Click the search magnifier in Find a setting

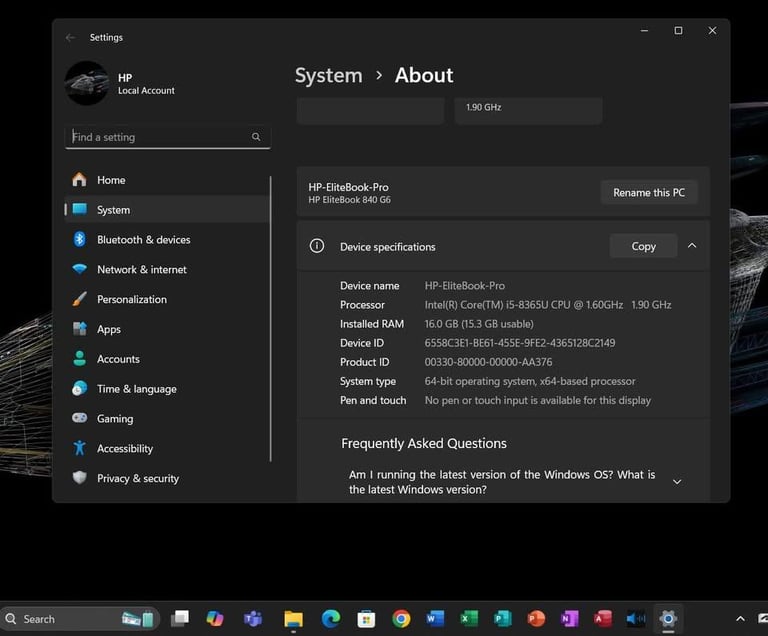pyautogui.click(x=256, y=137)
